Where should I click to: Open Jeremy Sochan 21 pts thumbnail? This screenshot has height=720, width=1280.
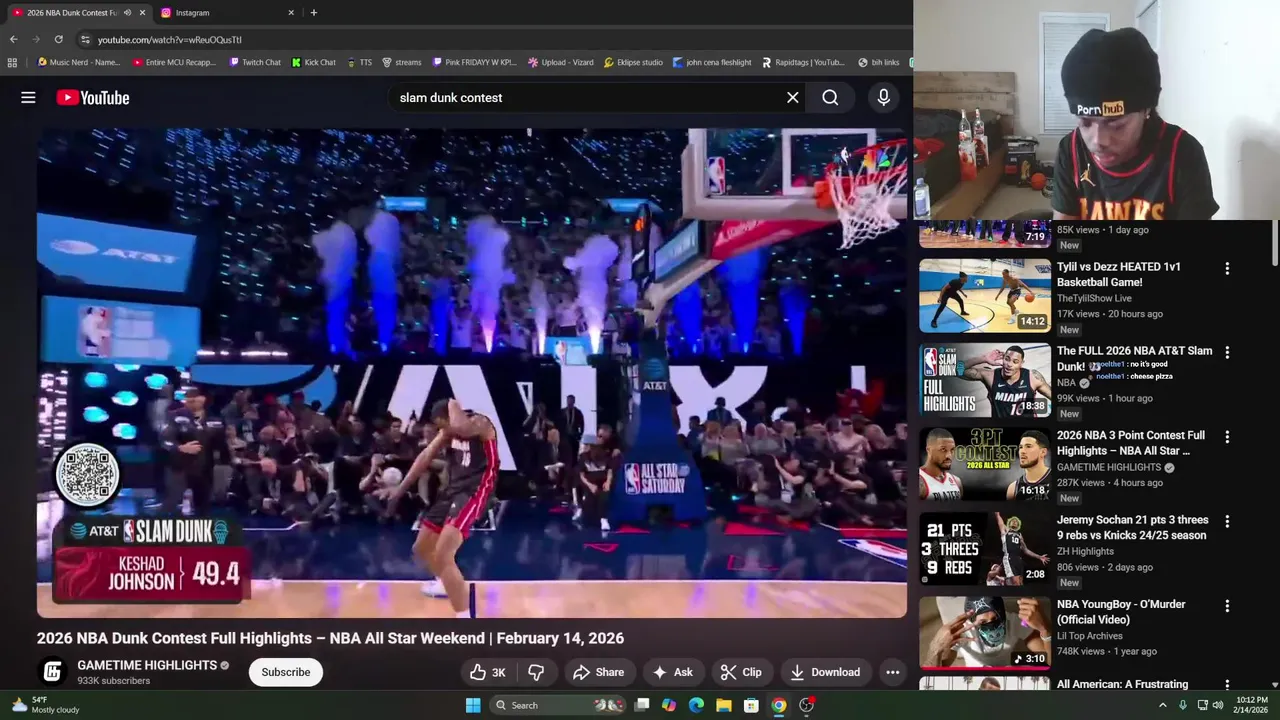(985, 549)
